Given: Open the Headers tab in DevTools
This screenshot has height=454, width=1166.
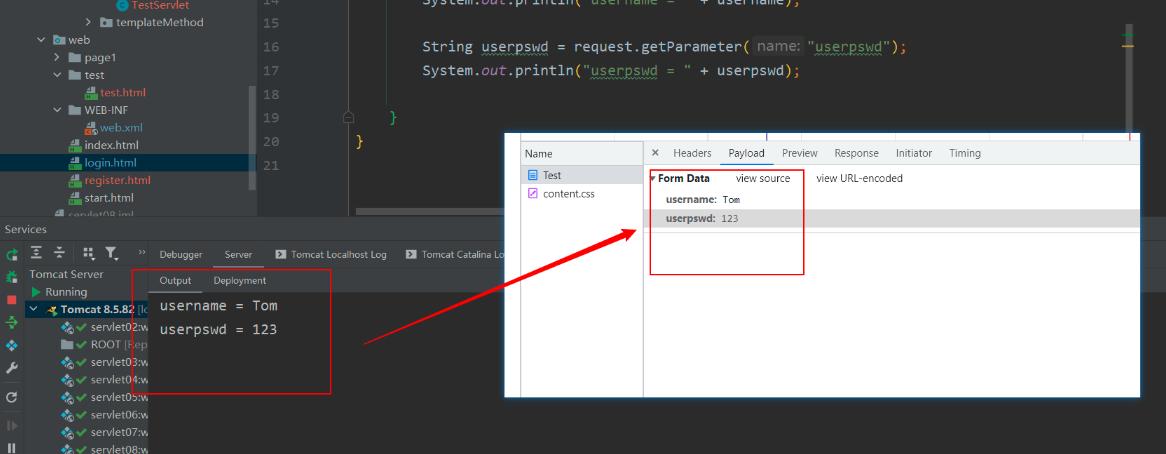Looking at the screenshot, I should tap(692, 153).
